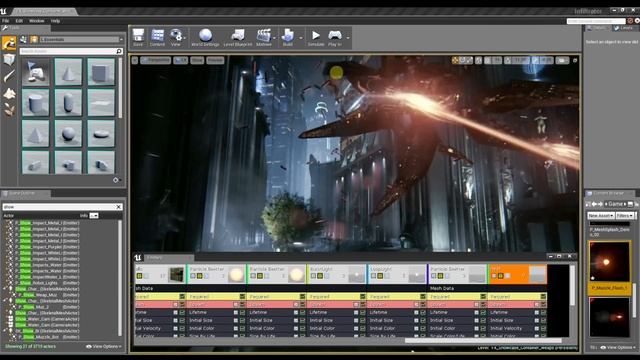Open View Options in the Scene Outliner
Screen dimensions: 640x360
[104, 347]
